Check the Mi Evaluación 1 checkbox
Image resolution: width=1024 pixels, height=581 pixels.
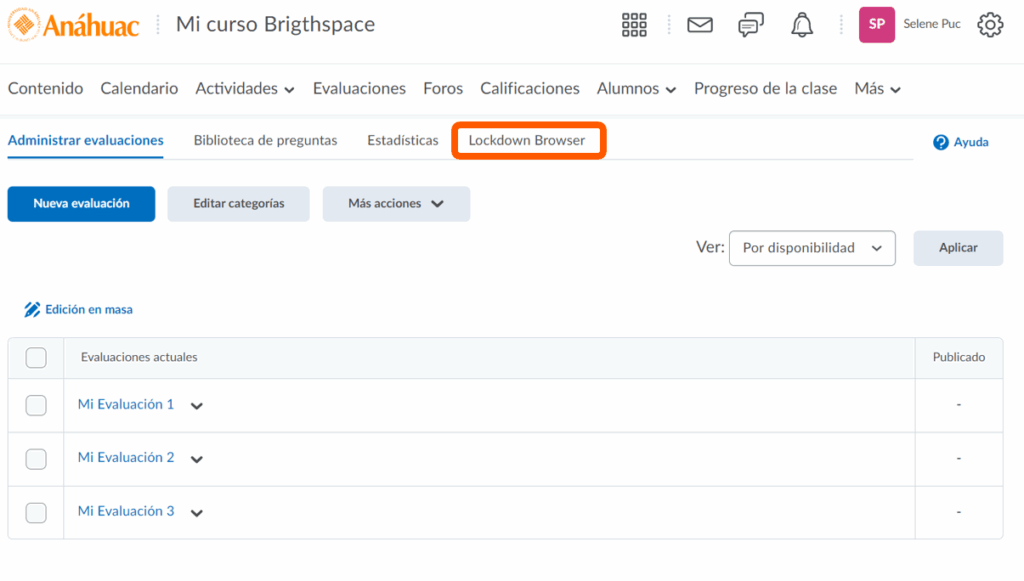36,405
